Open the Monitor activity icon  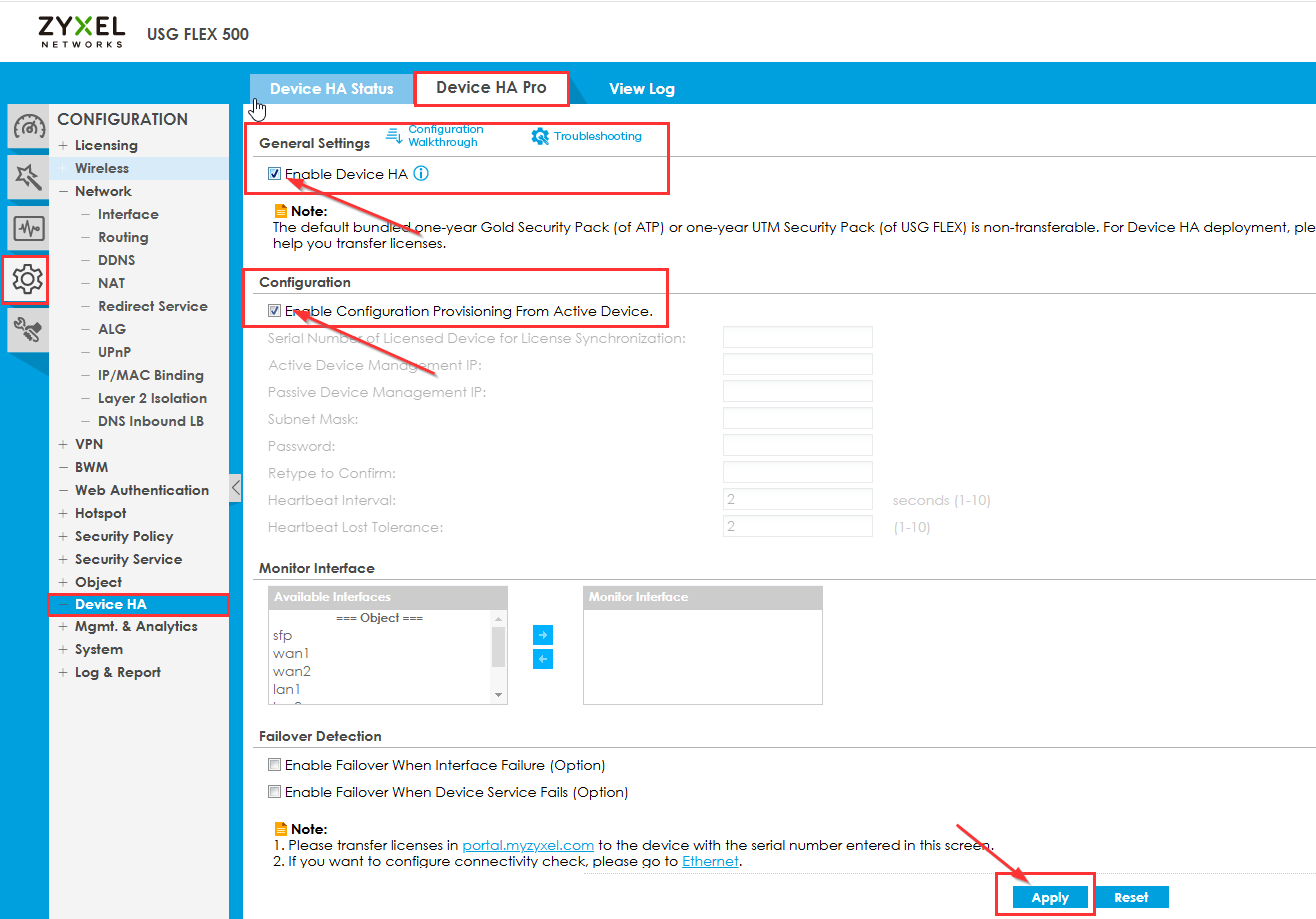click(x=27, y=228)
